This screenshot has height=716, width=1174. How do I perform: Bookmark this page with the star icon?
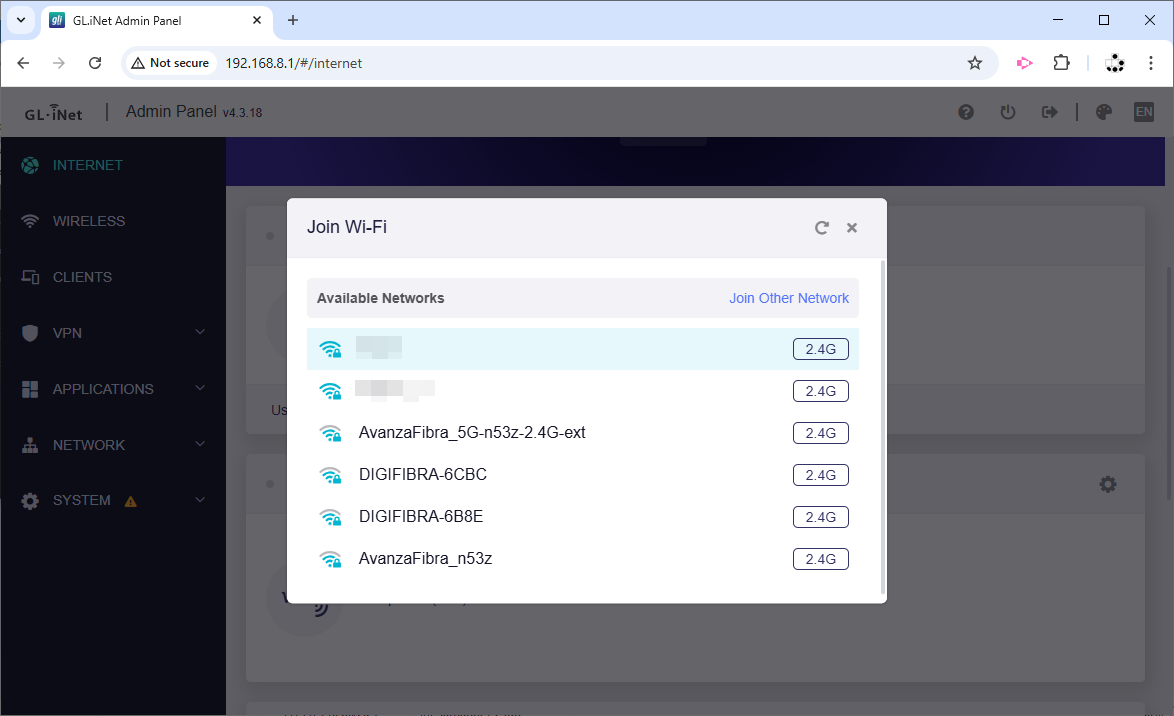[975, 63]
